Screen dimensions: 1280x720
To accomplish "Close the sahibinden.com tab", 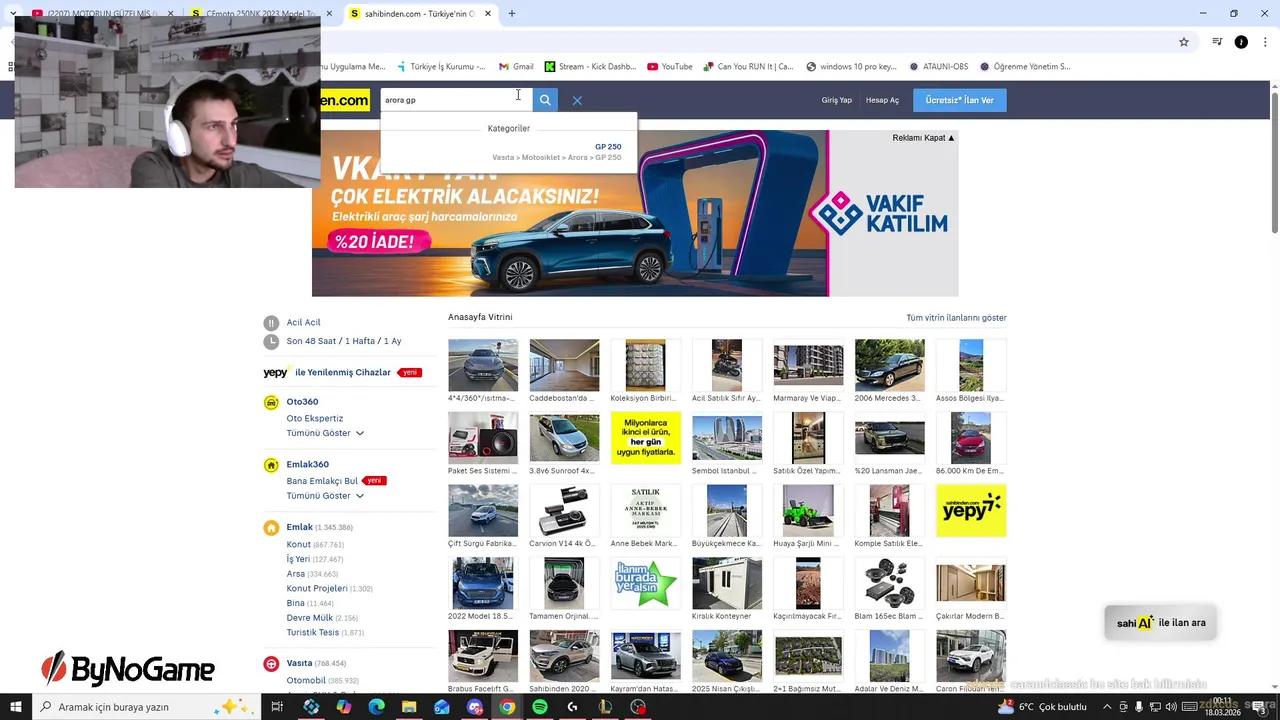I will click(488, 14).
